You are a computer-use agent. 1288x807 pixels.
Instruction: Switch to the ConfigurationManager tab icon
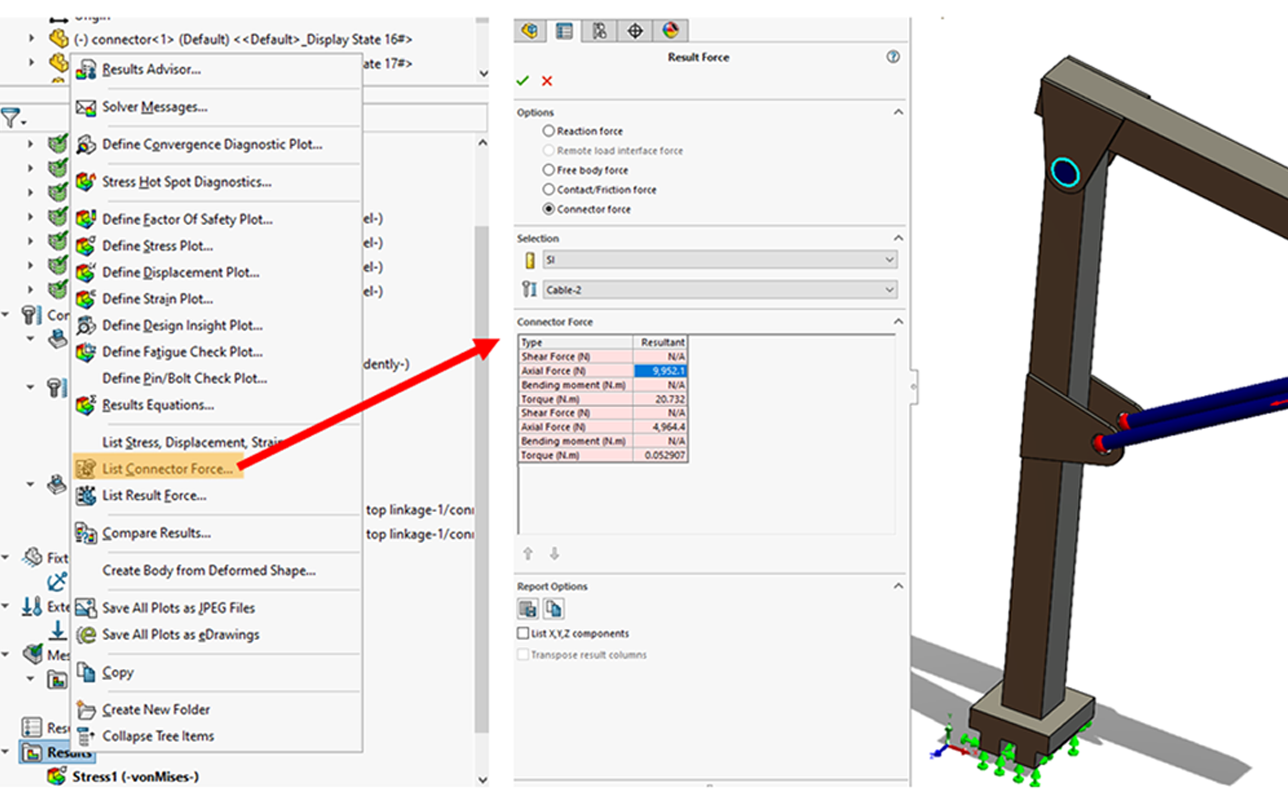click(x=599, y=30)
